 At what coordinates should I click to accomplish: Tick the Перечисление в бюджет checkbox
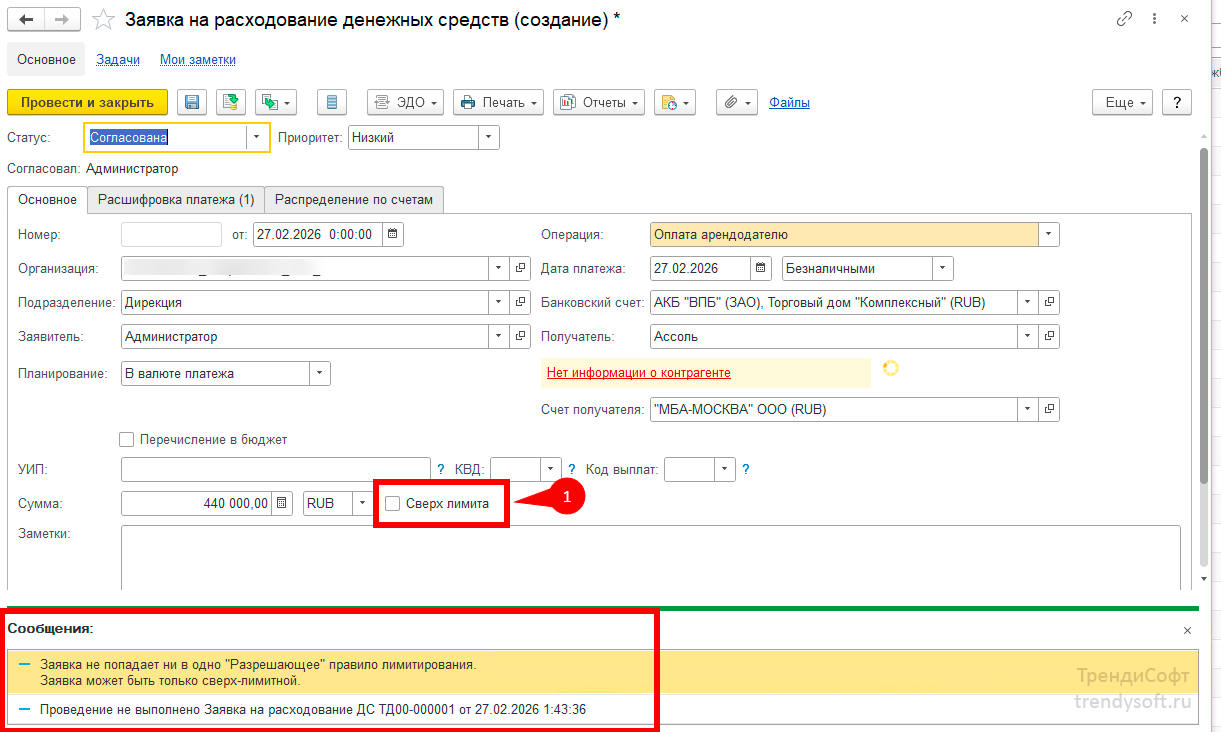[126, 439]
